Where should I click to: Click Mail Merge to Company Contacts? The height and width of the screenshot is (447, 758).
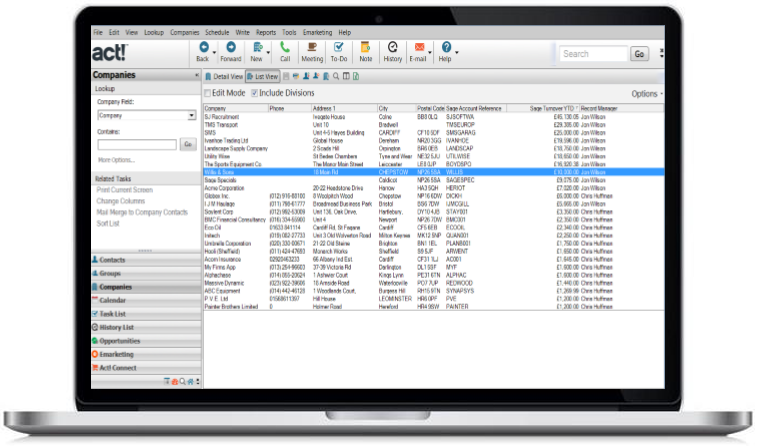[142, 212]
